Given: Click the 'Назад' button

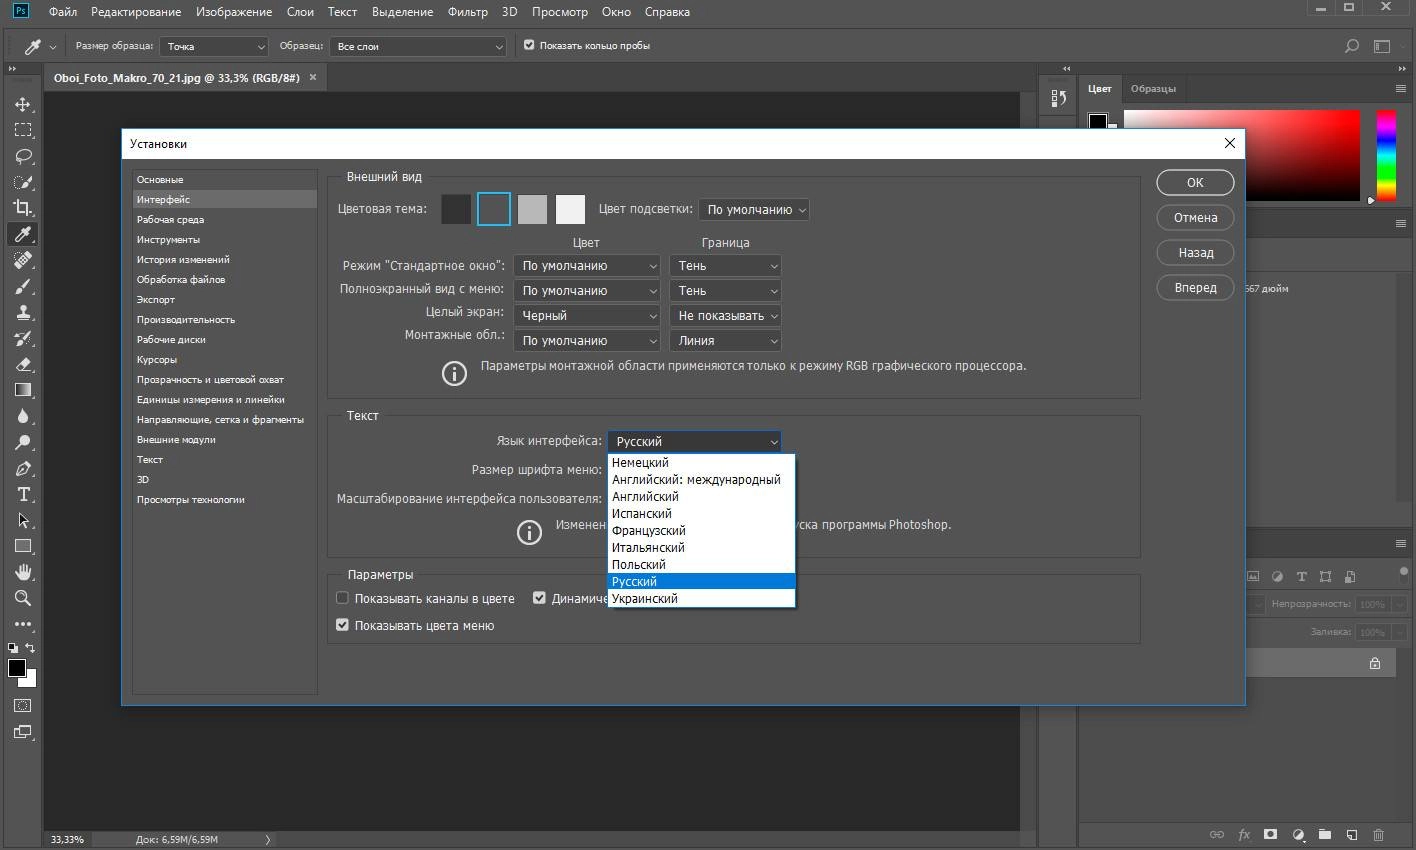Looking at the screenshot, I should coord(1195,252).
